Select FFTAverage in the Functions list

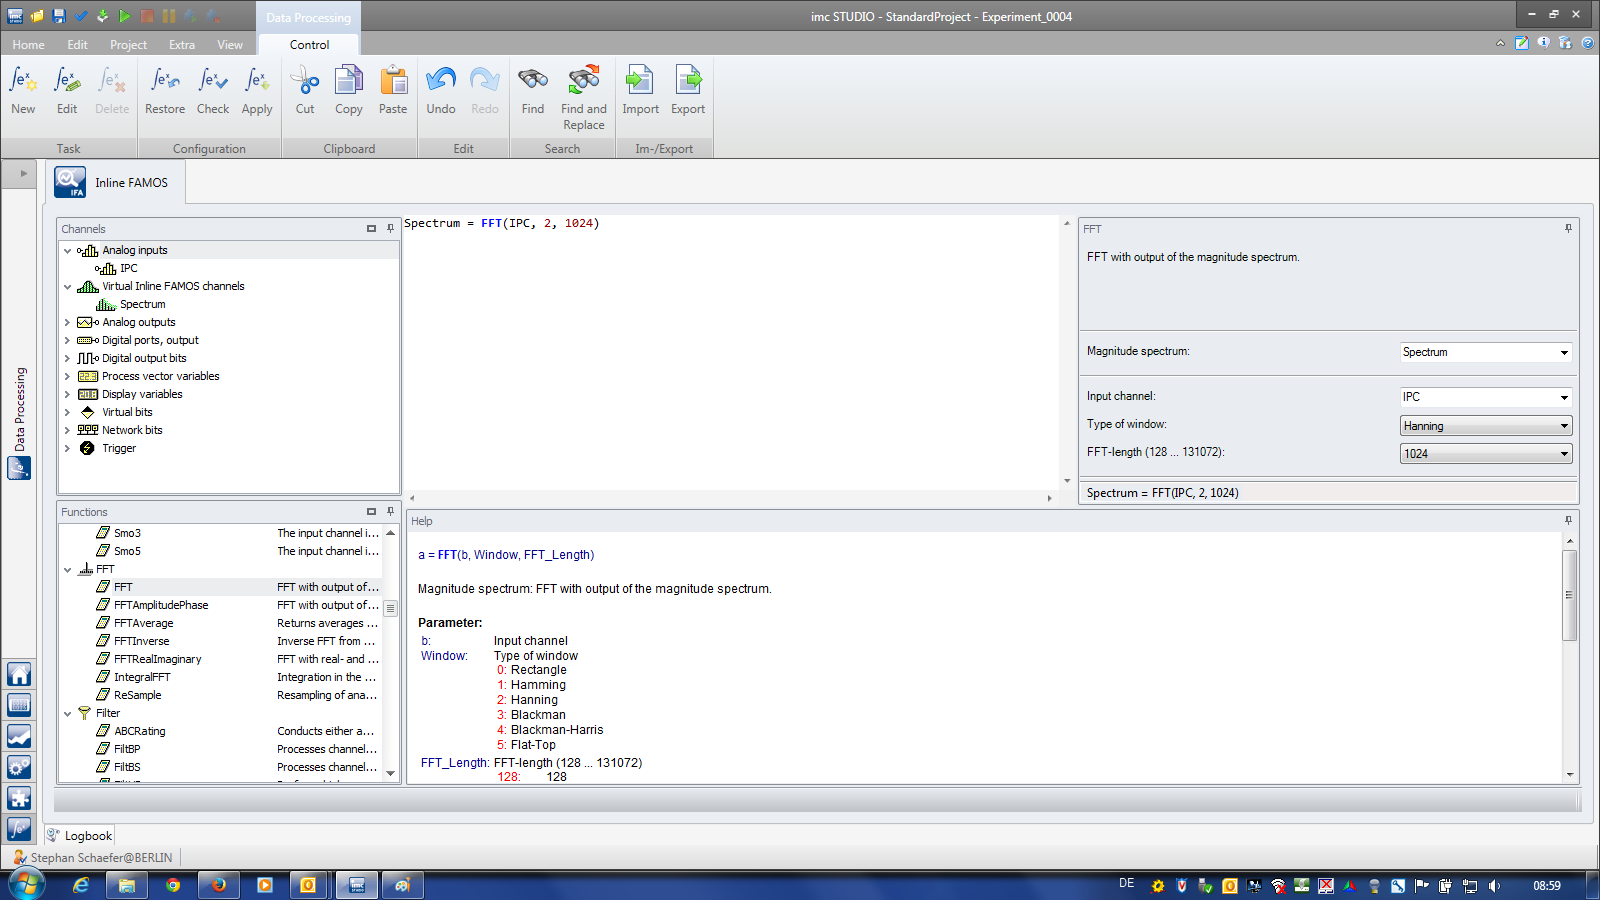143,623
